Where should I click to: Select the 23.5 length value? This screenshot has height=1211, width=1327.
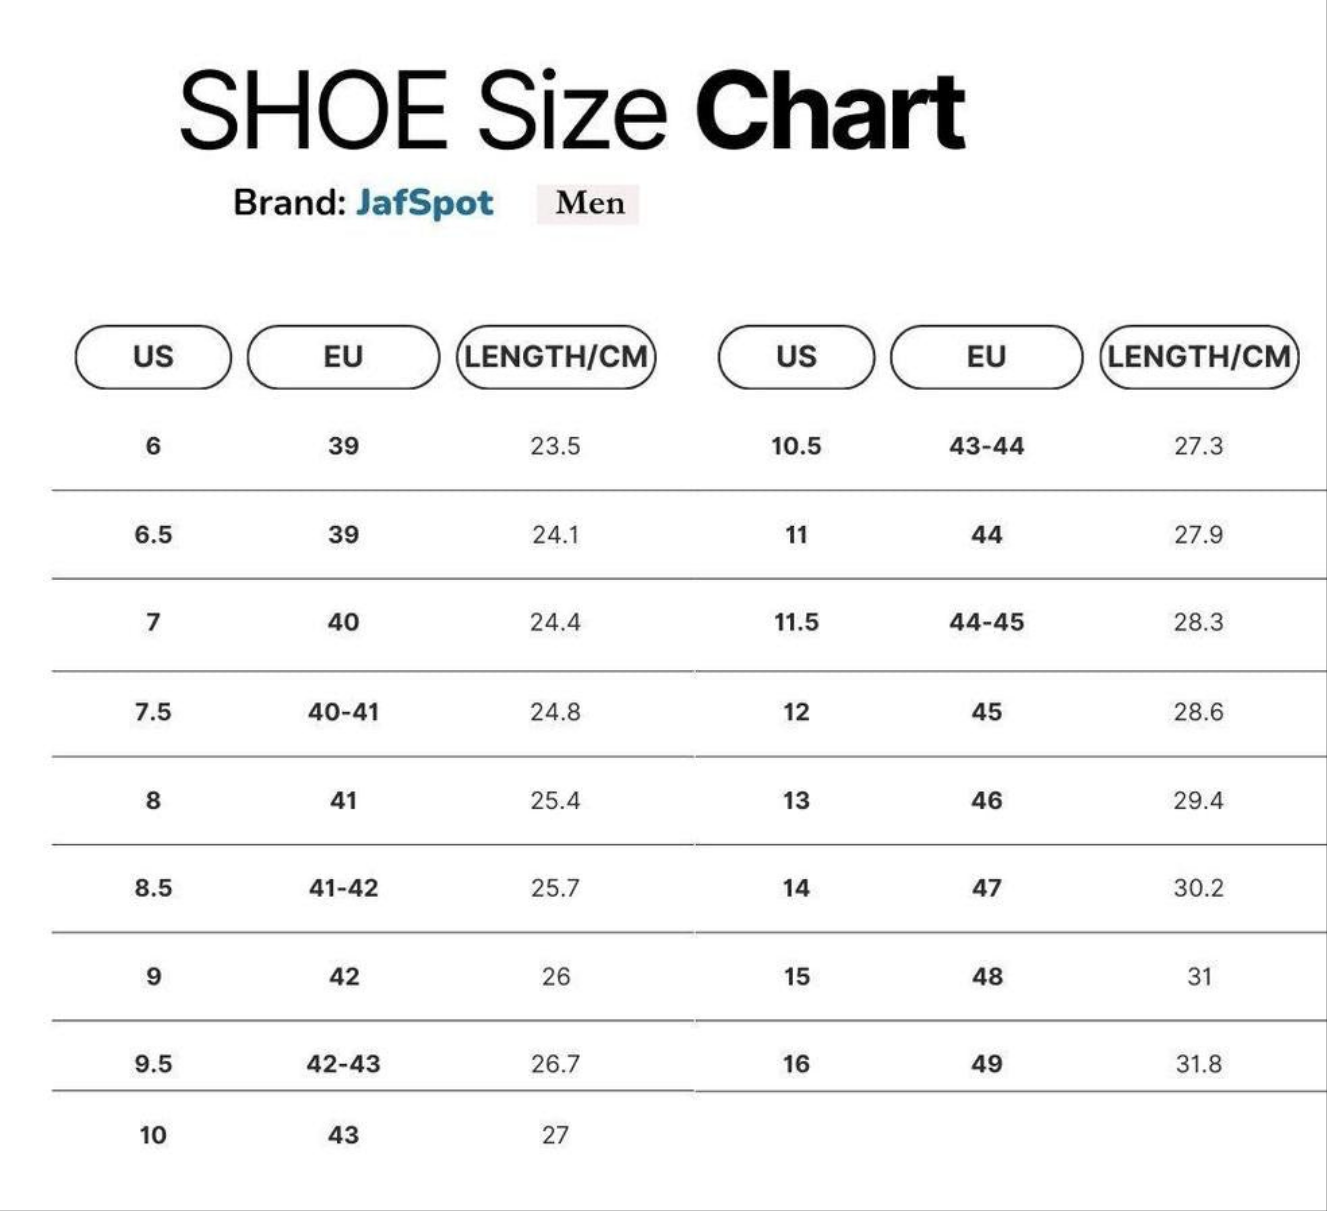tap(555, 446)
